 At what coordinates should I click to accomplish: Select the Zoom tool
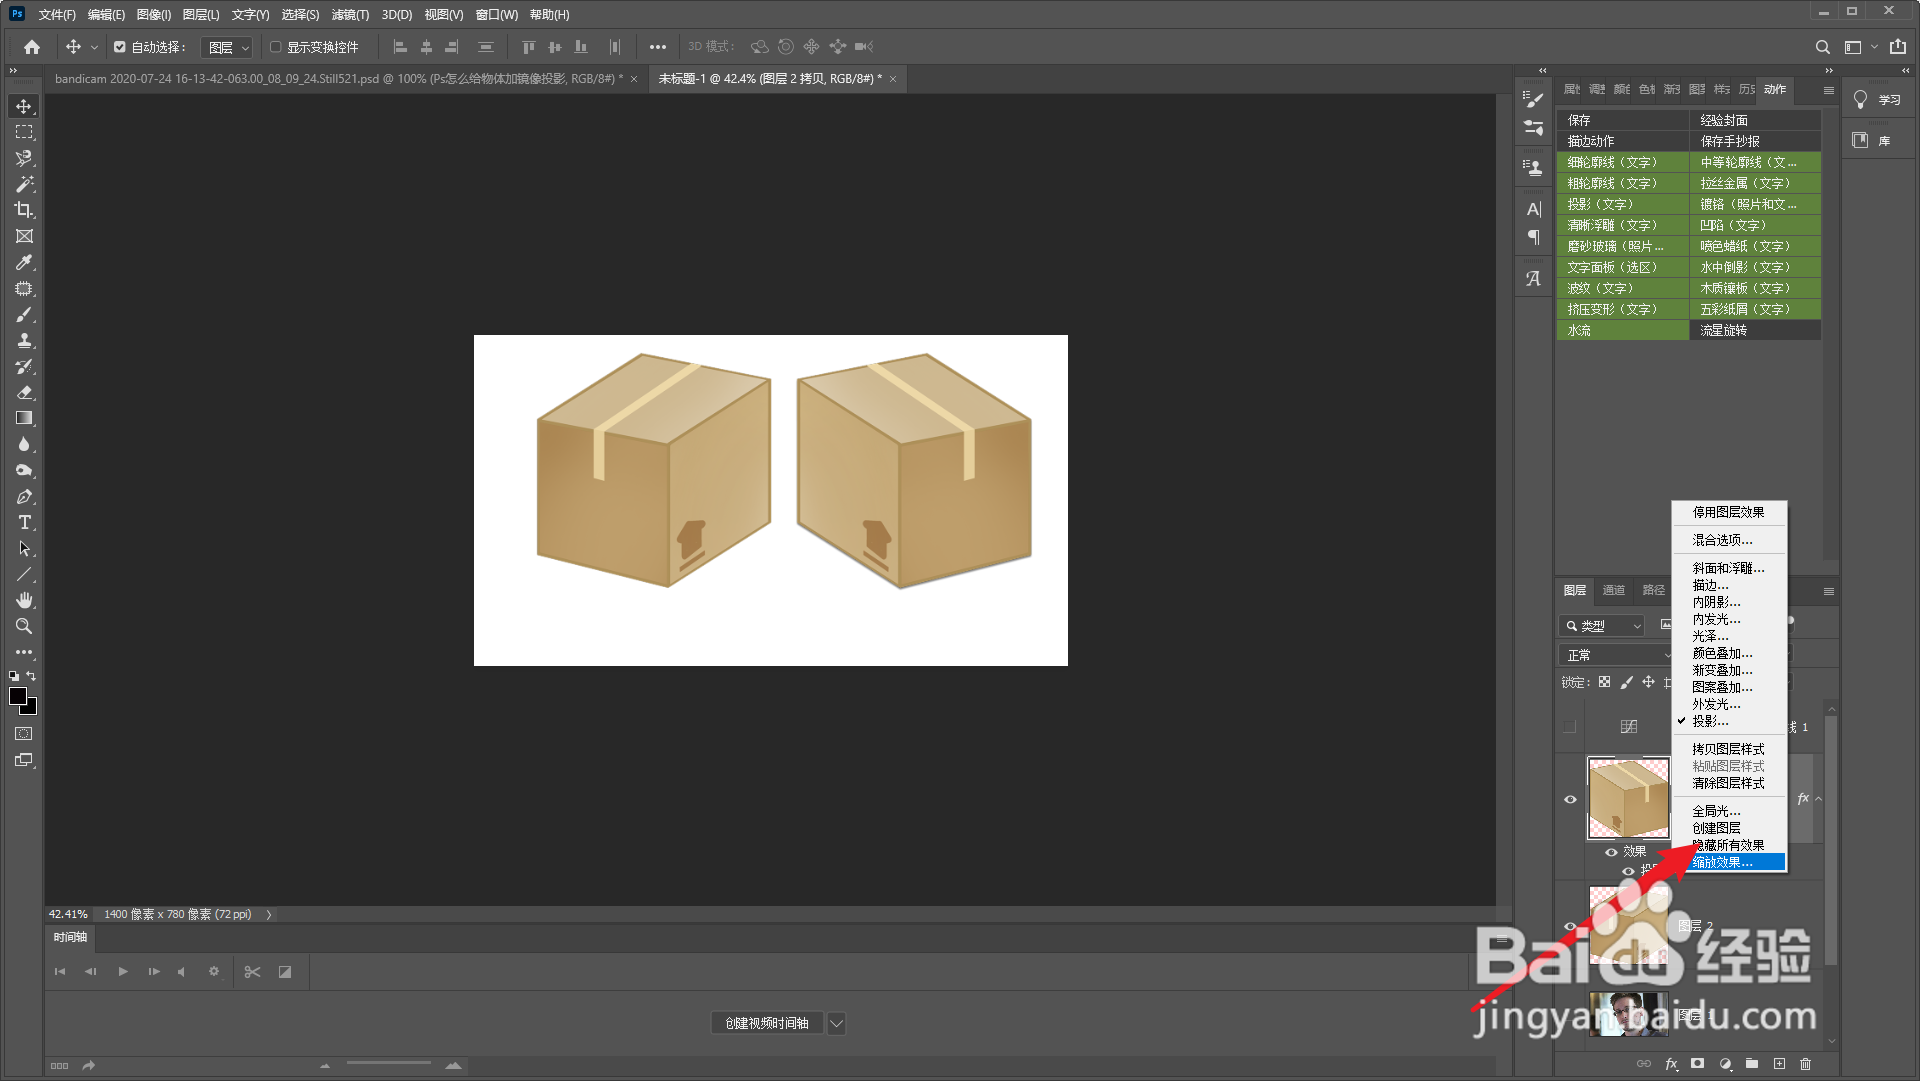pyautogui.click(x=24, y=626)
